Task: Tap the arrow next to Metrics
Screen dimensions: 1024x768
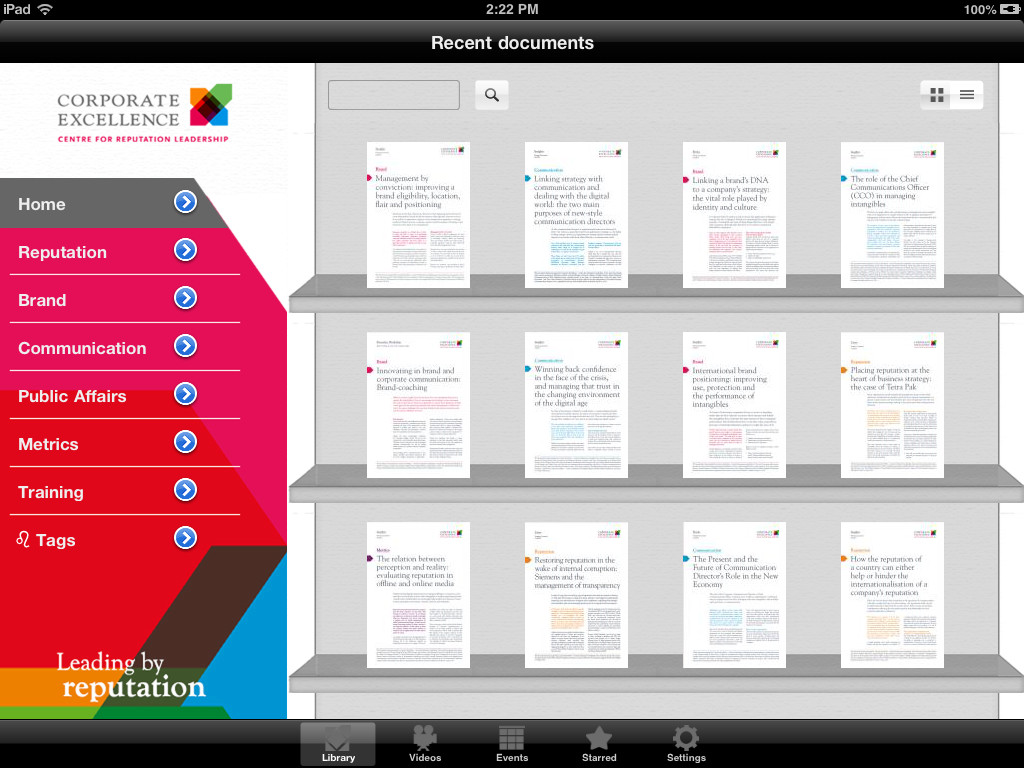Action: (185, 442)
